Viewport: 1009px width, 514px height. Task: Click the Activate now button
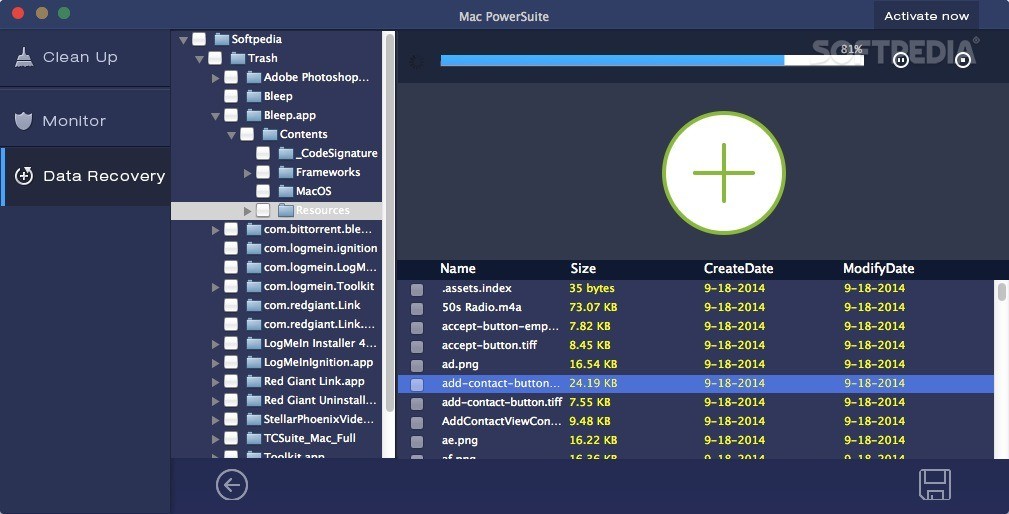click(x=926, y=16)
